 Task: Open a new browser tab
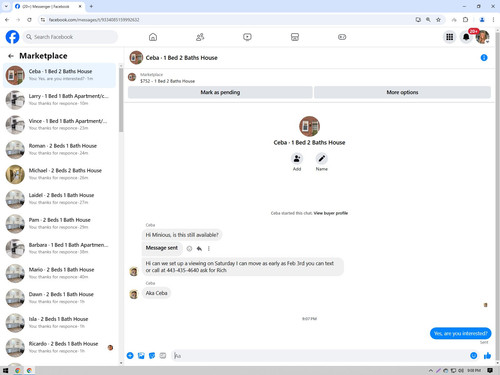(x=91, y=6)
